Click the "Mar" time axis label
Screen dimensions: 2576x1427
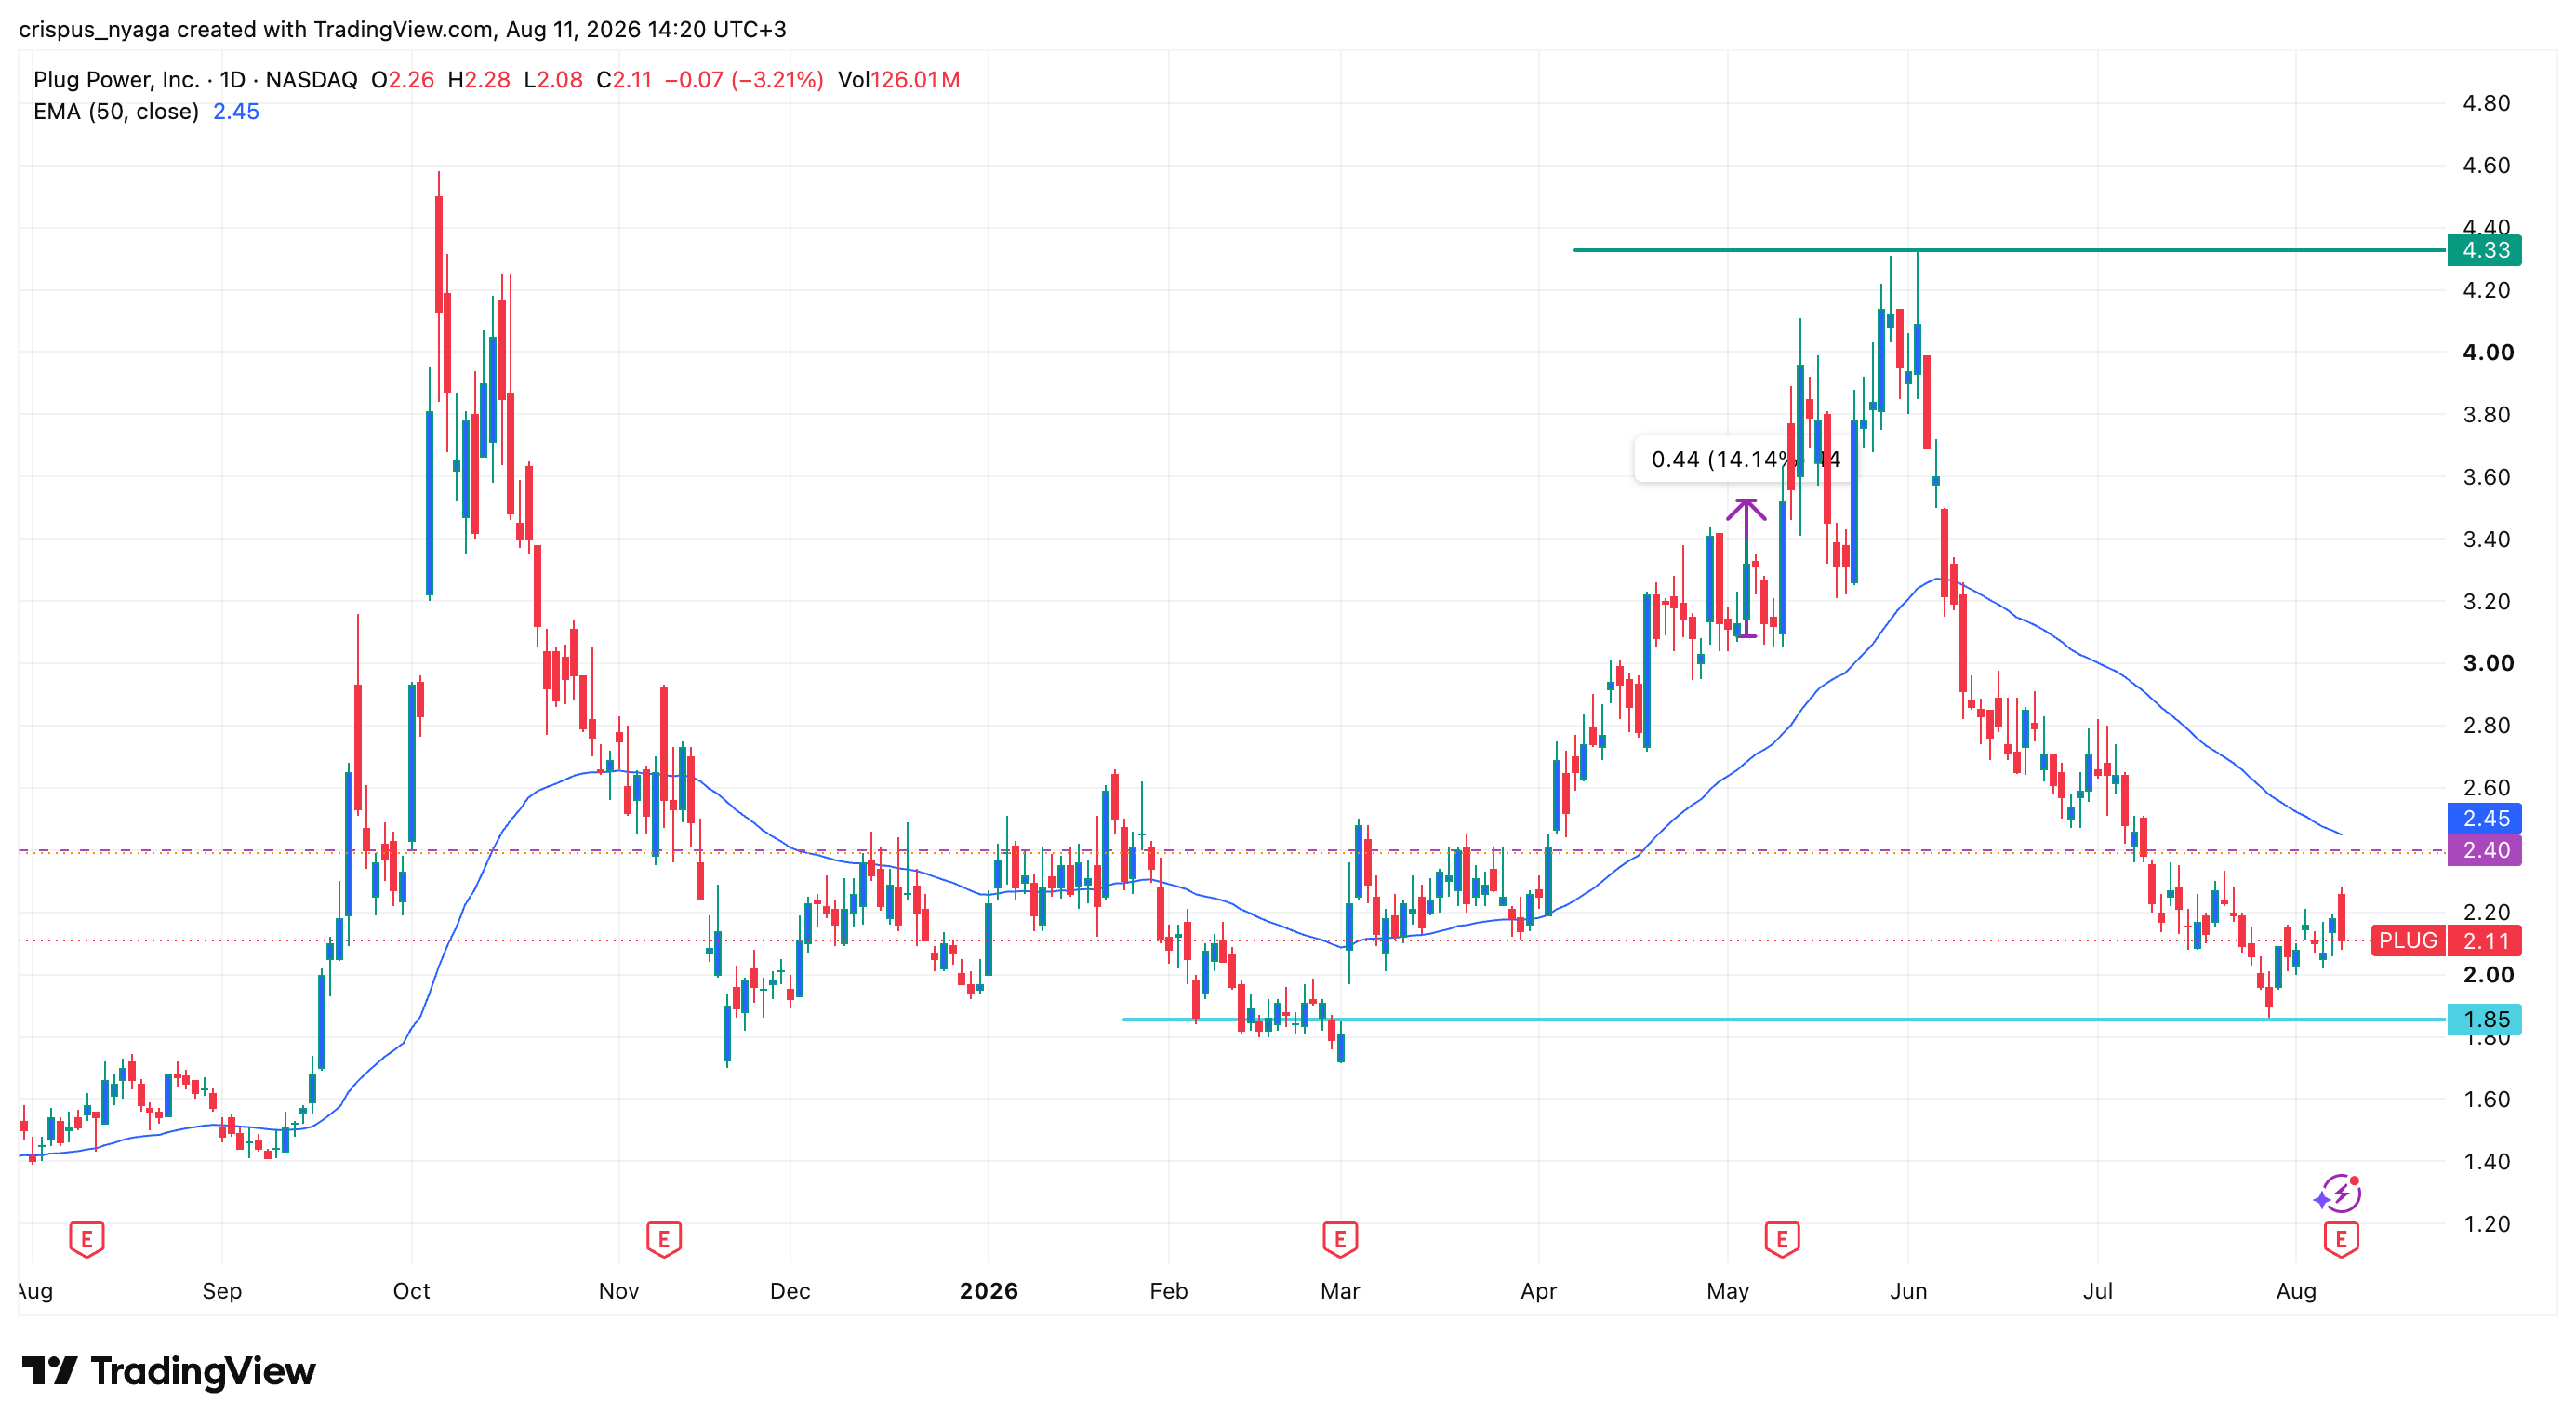tap(1340, 1291)
